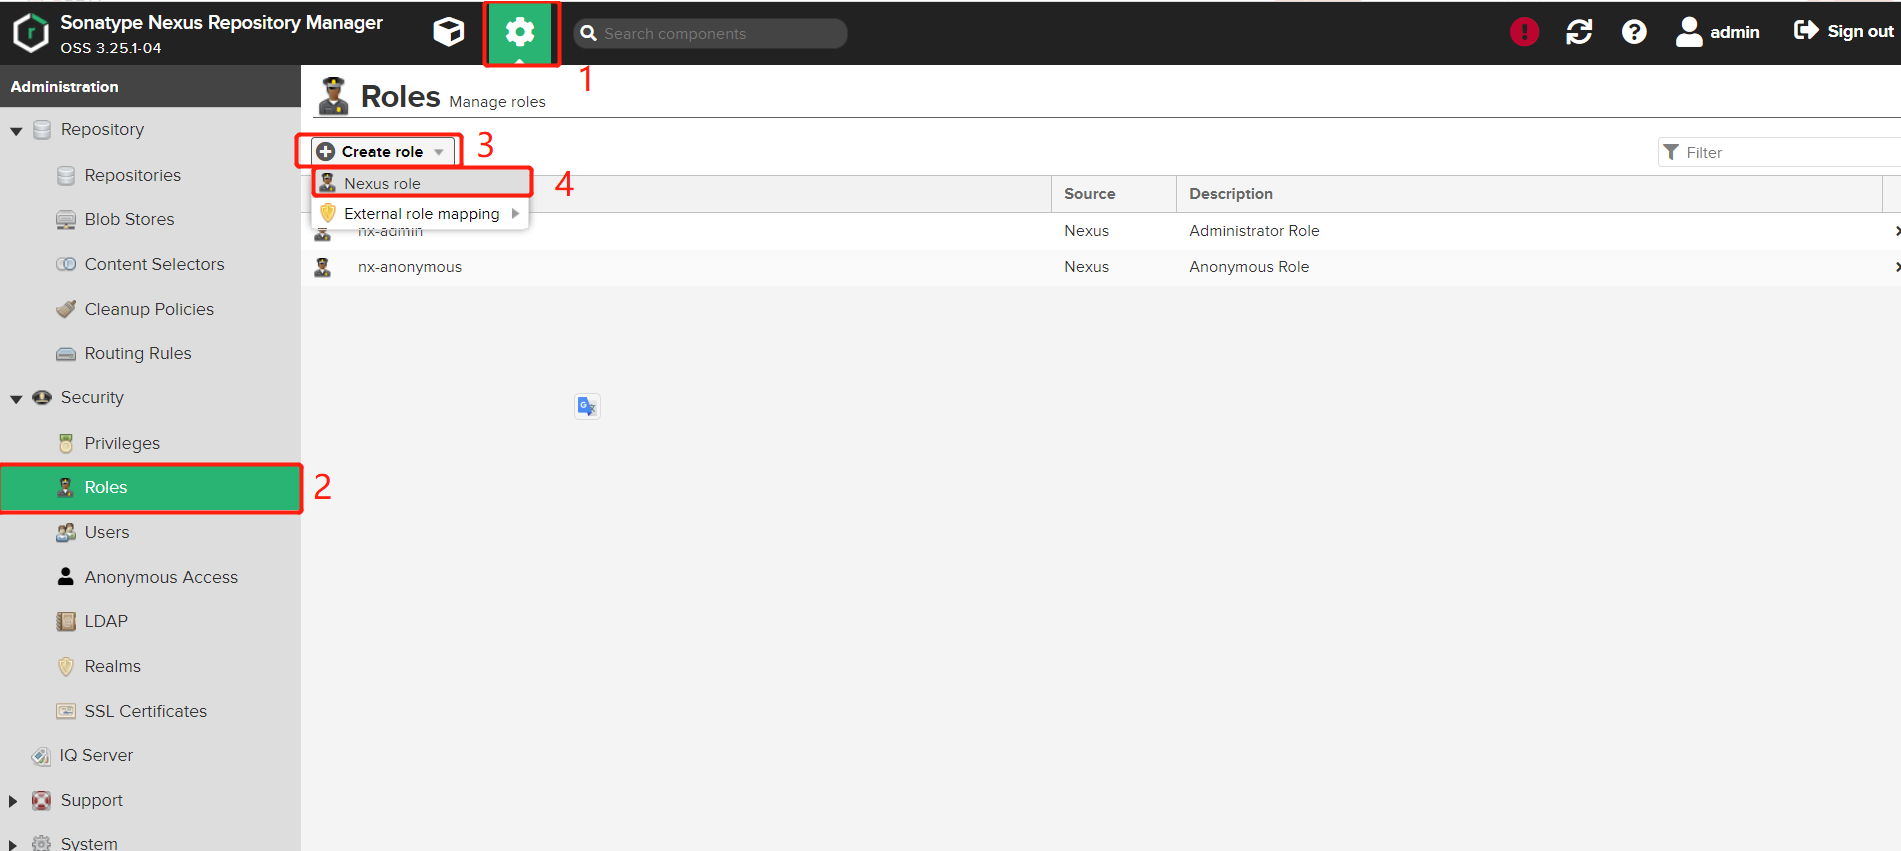Expand the Support tree section
Image resolution: width=1901 pixels, height=851 pixels.
(13, 801)
